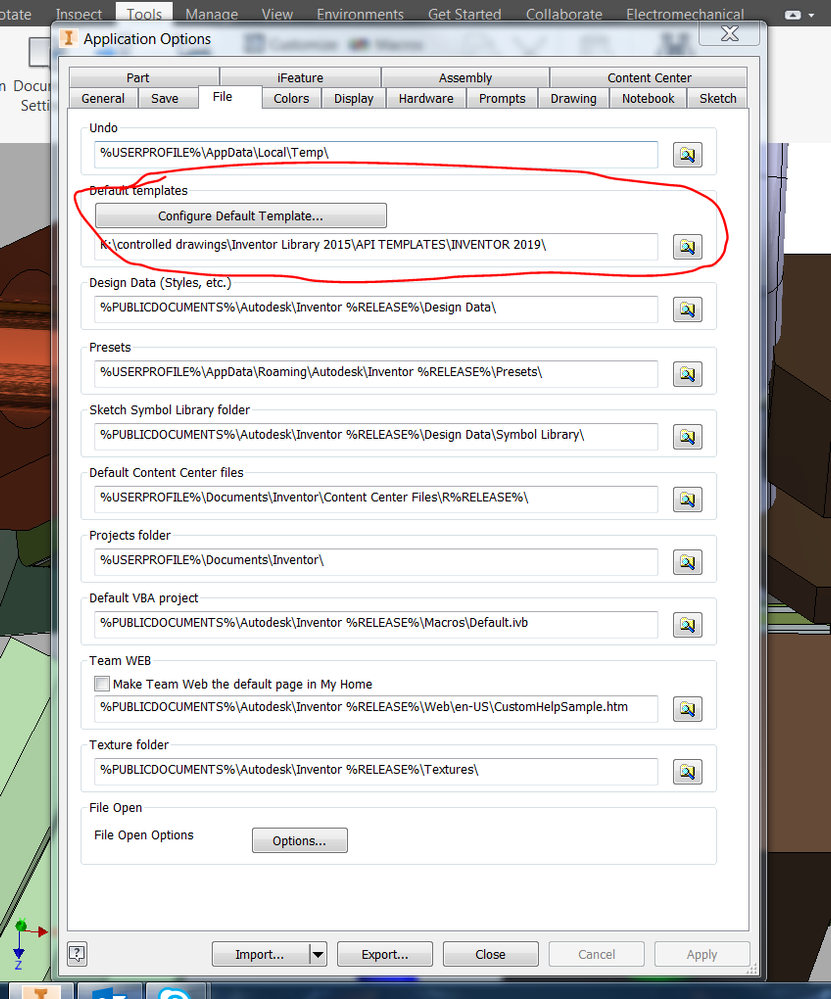The height and width of the screenshot is (999, 831).
Task: Open the Hardware tab
Action: coord(426,99)
